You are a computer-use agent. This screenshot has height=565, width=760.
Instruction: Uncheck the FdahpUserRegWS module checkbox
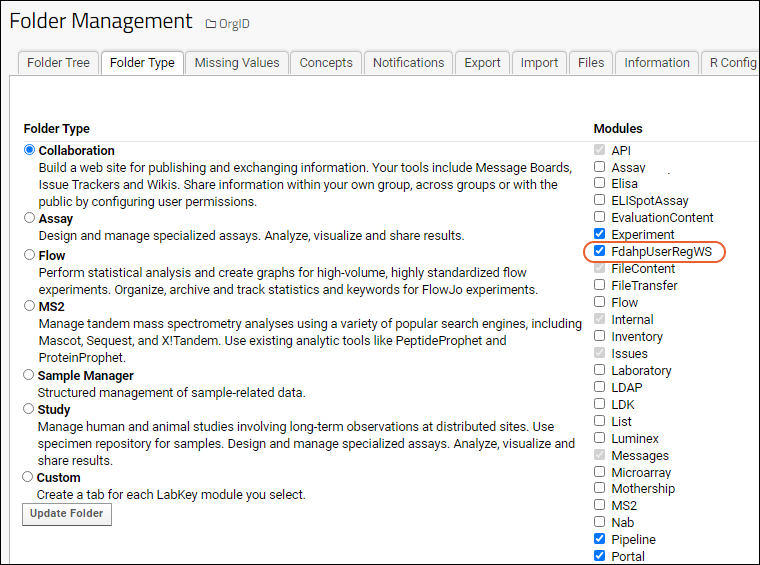[x=600, y=252]
